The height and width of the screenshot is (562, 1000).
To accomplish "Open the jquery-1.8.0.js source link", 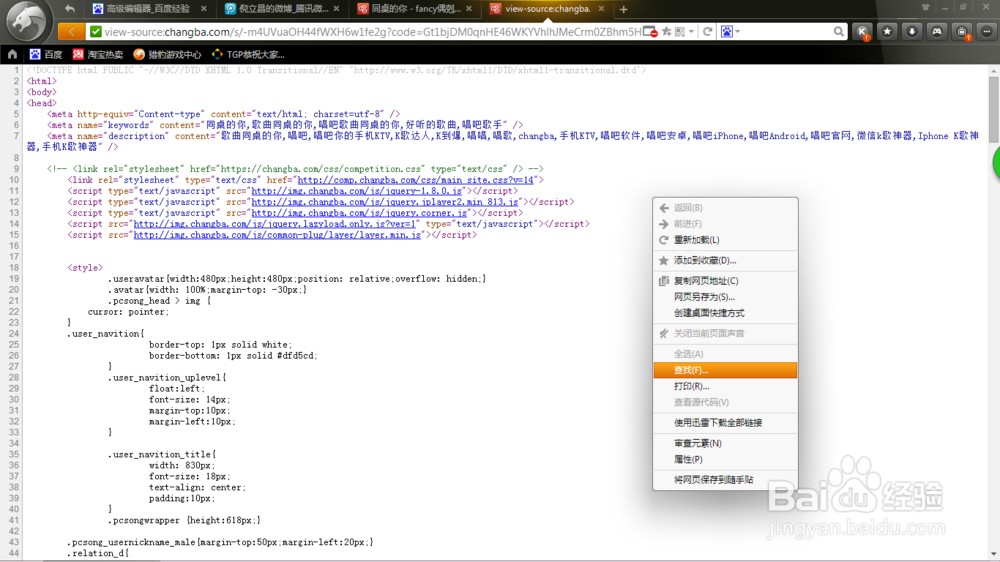I will [357, 191].
